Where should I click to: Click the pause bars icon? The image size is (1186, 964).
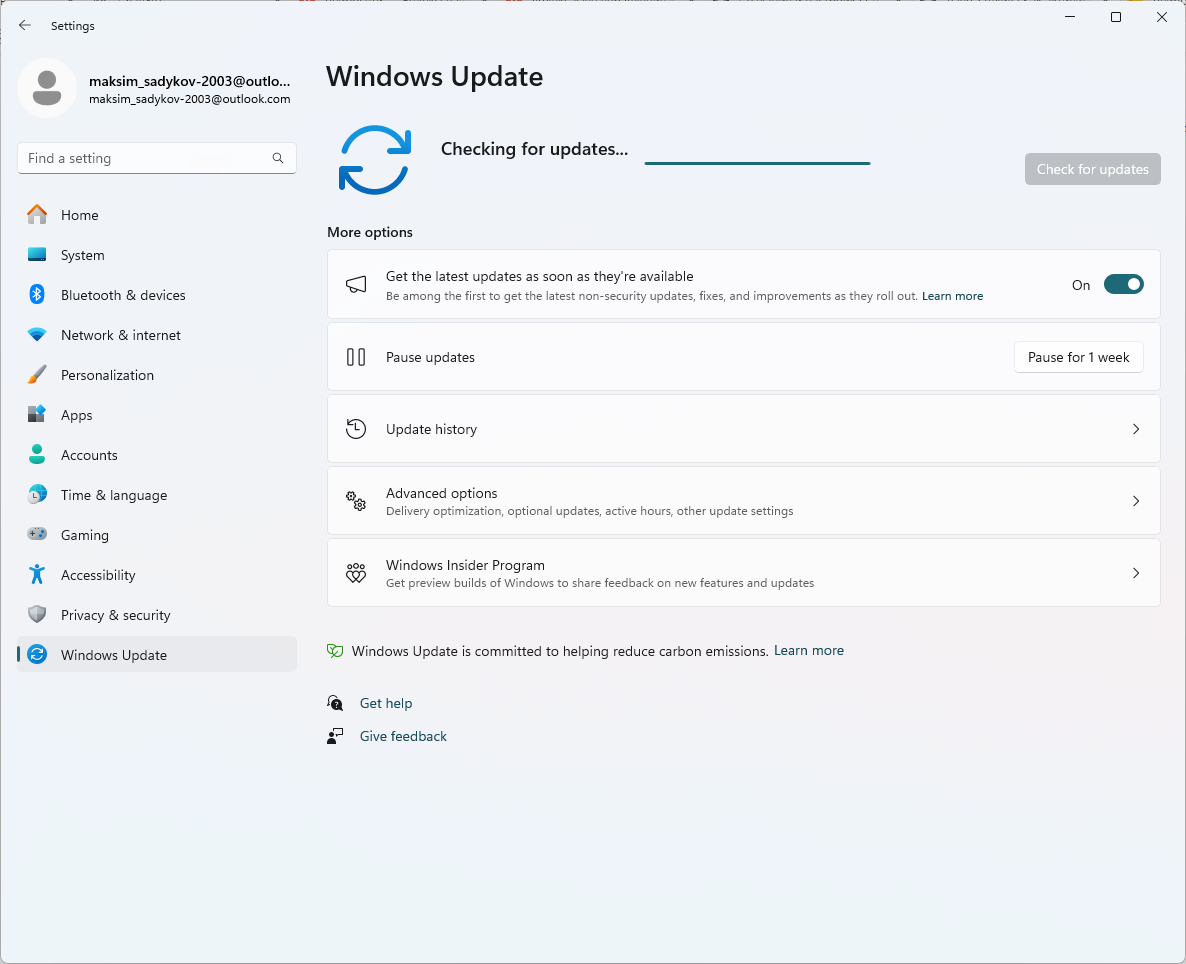(356, 357)
